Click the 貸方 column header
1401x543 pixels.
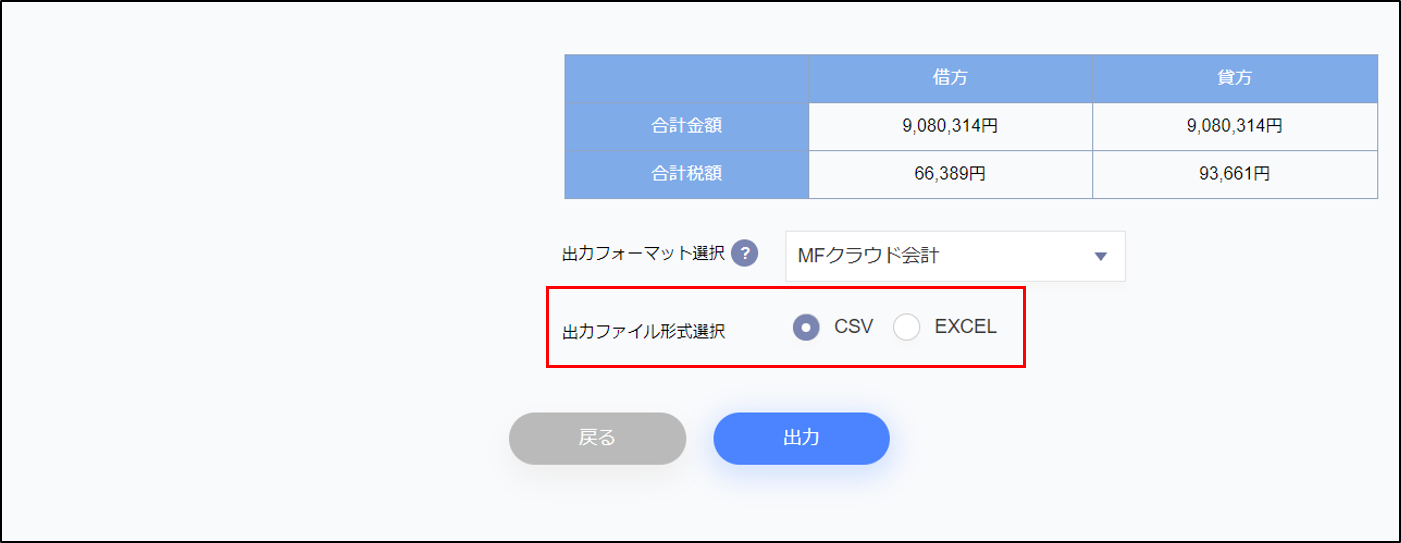click(1235, 77)
